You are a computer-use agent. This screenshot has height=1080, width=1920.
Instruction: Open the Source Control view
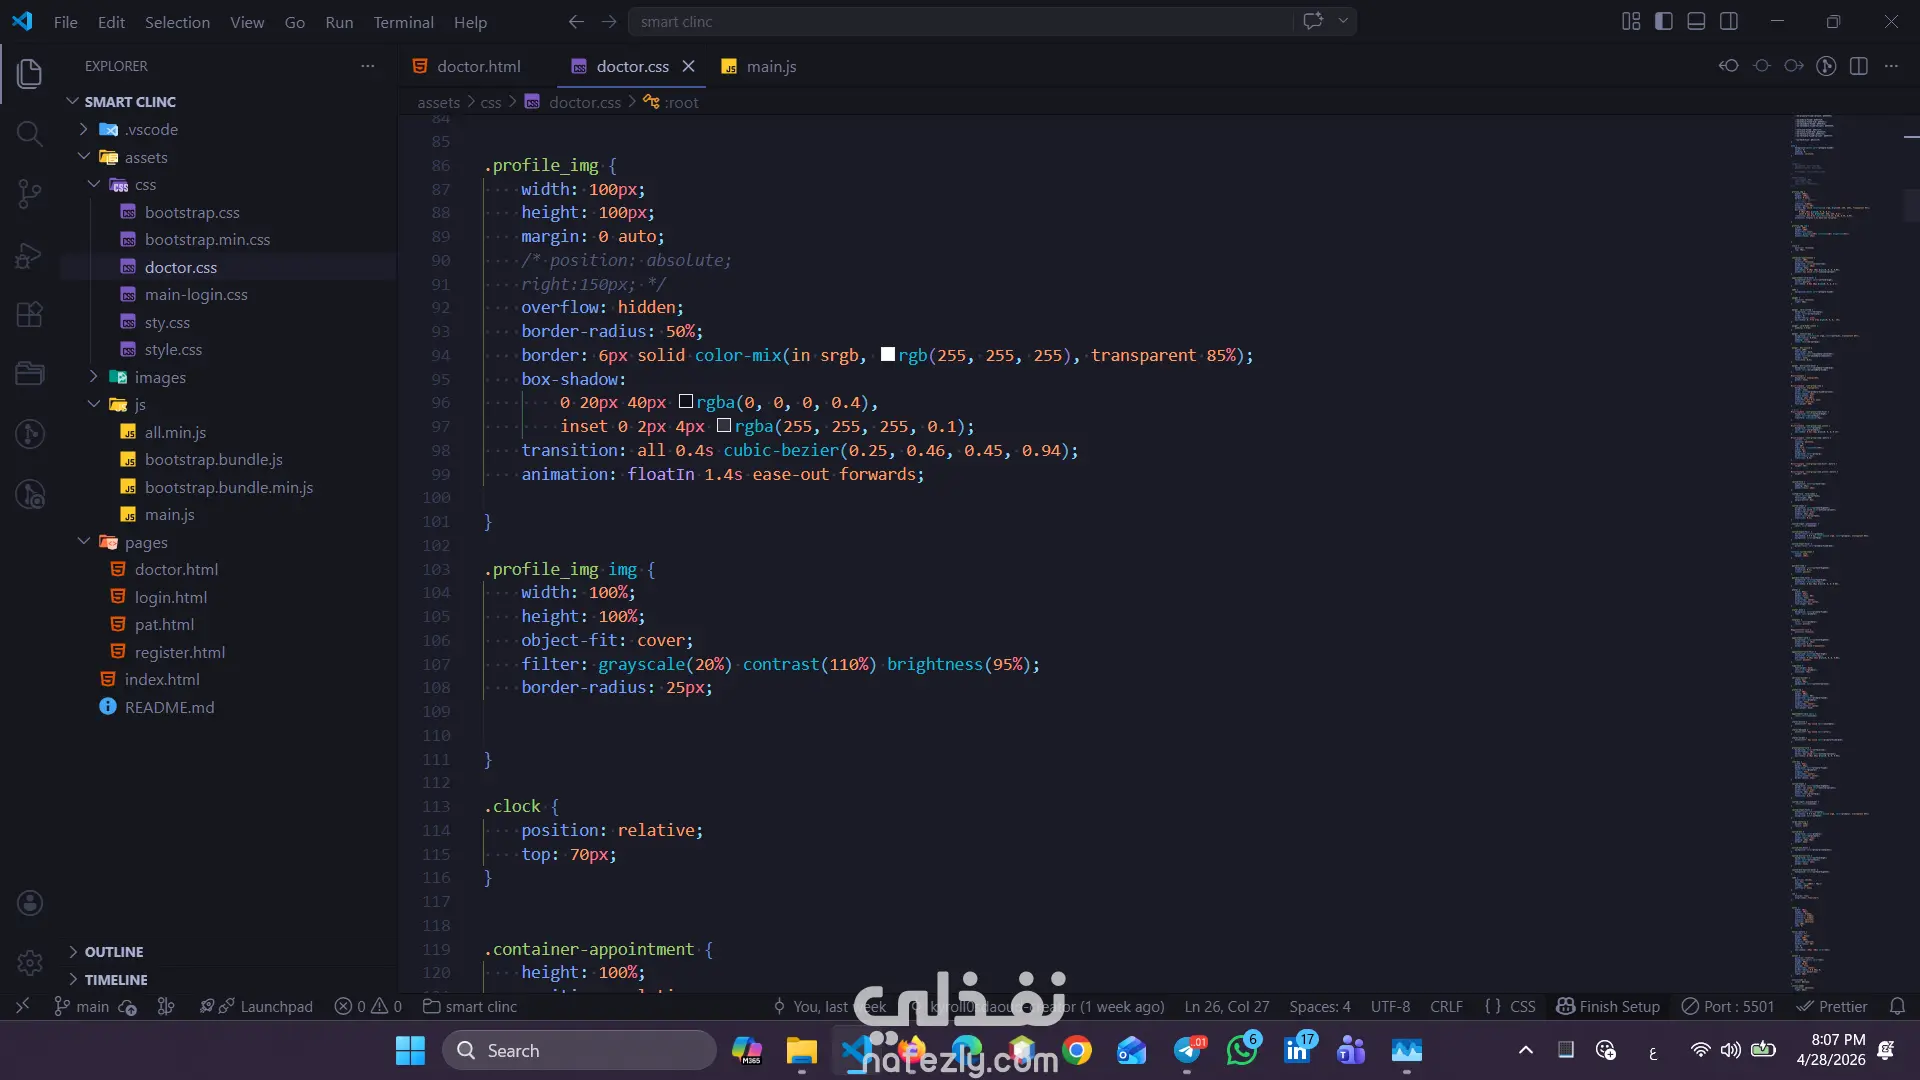tap(30, 193)
